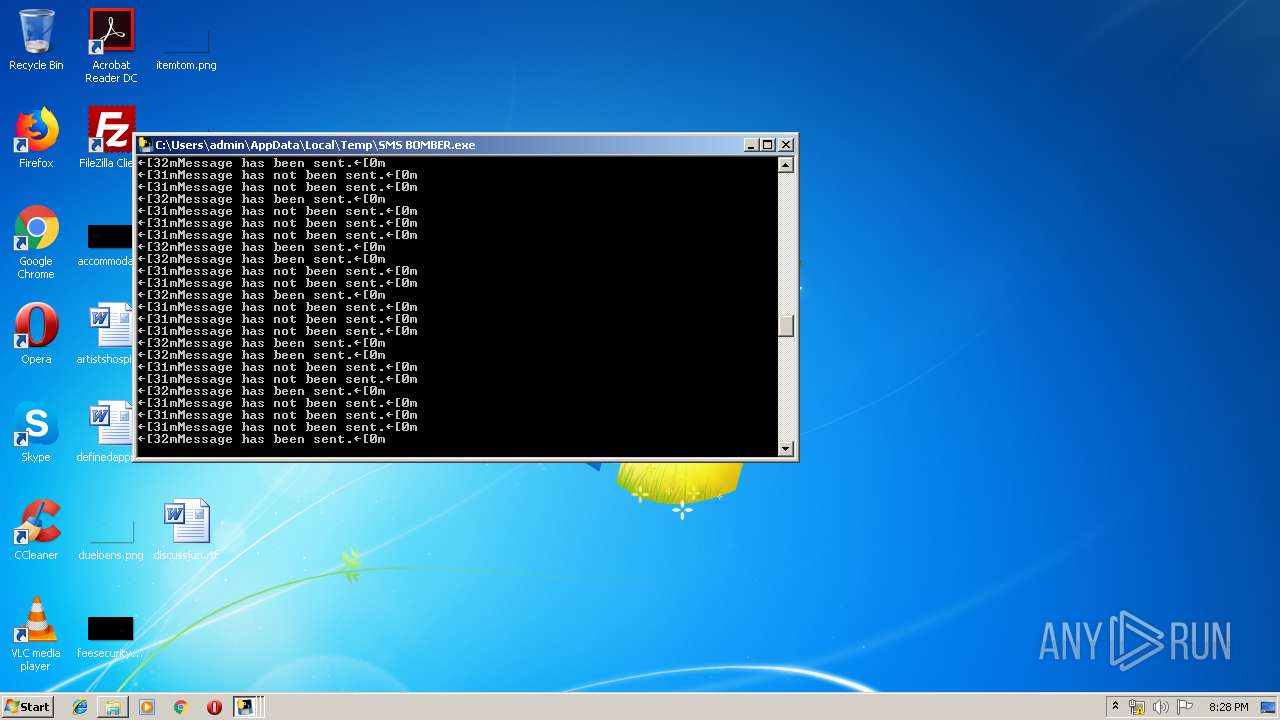The image size is (1280, 720).
Task: Select the dueloans.png desktop file
Action: pos(111,536)
